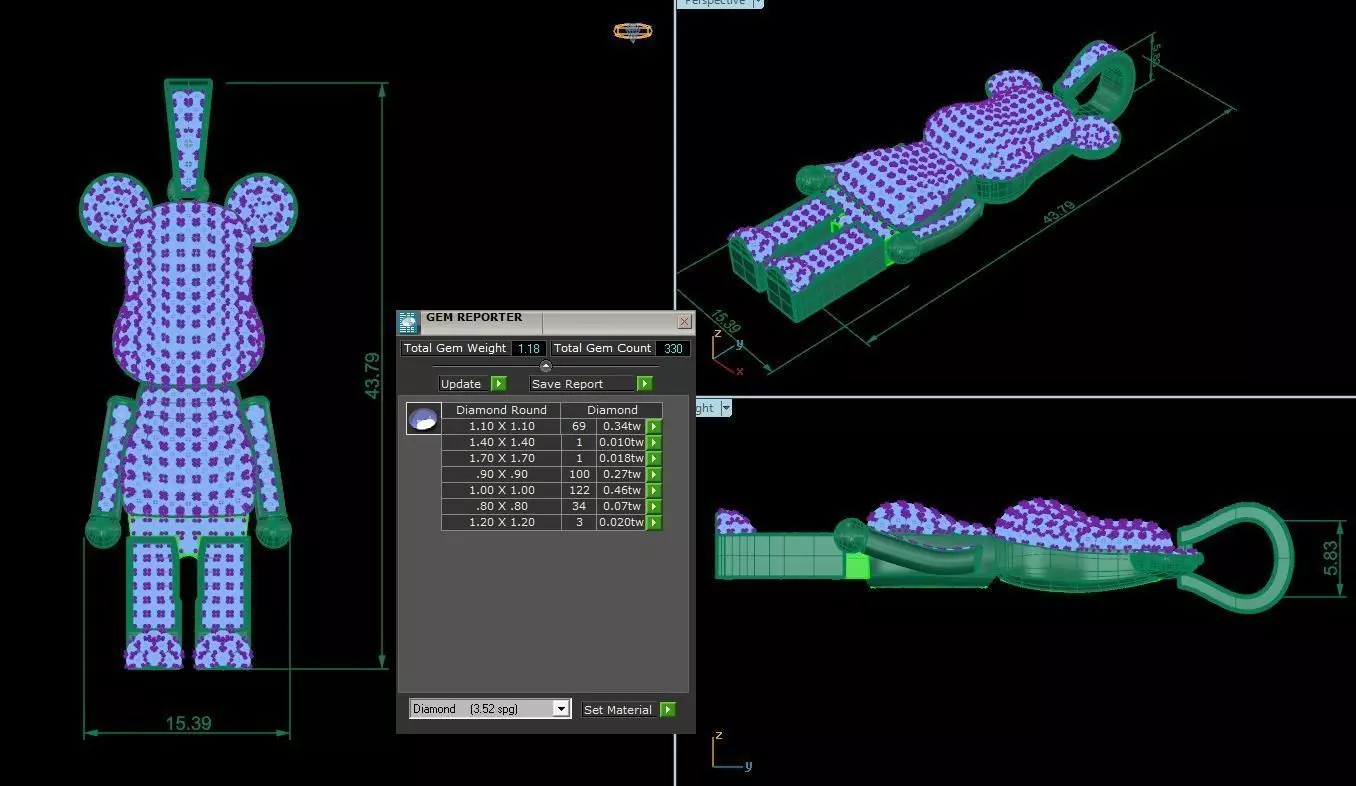1356x786 pixels.
Task: Click the weight cell 0.07tw
Action: point(622,506)
